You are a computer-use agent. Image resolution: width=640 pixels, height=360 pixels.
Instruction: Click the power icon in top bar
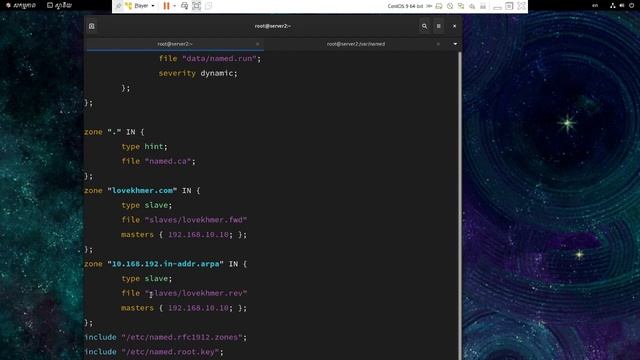631,5
